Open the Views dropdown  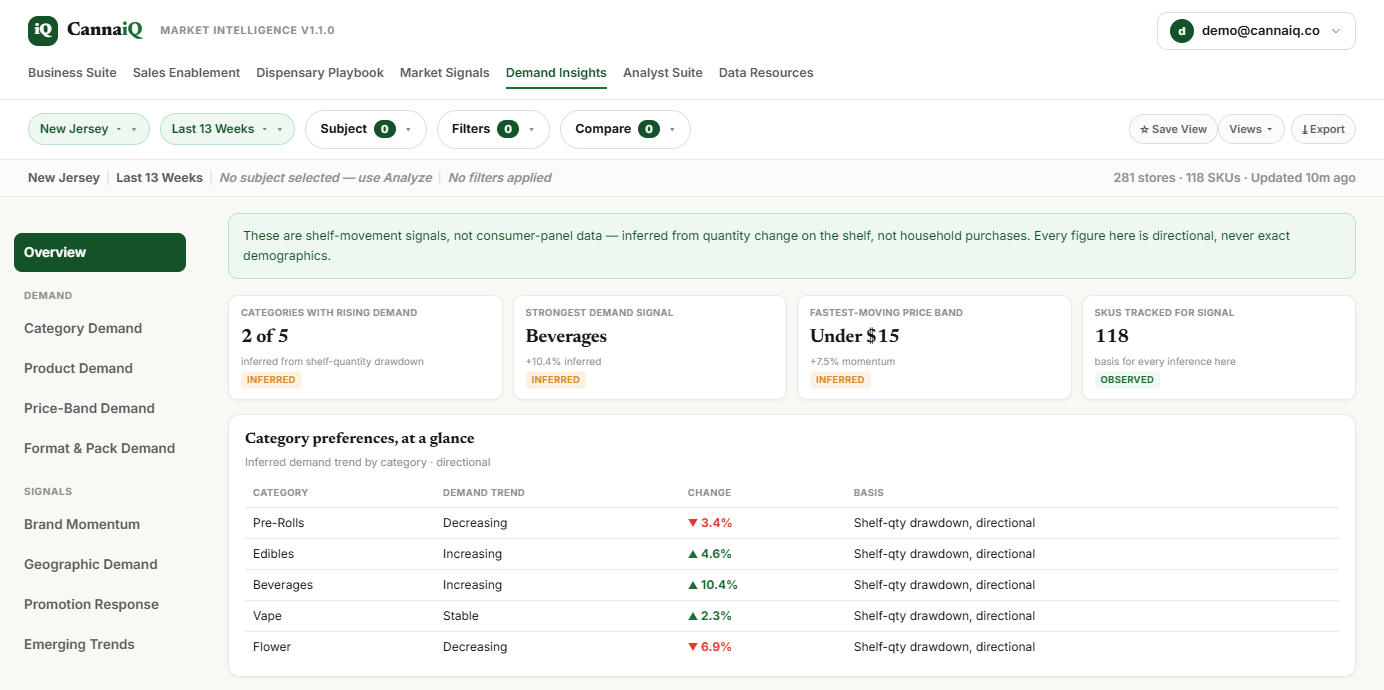click(1250, 129)
